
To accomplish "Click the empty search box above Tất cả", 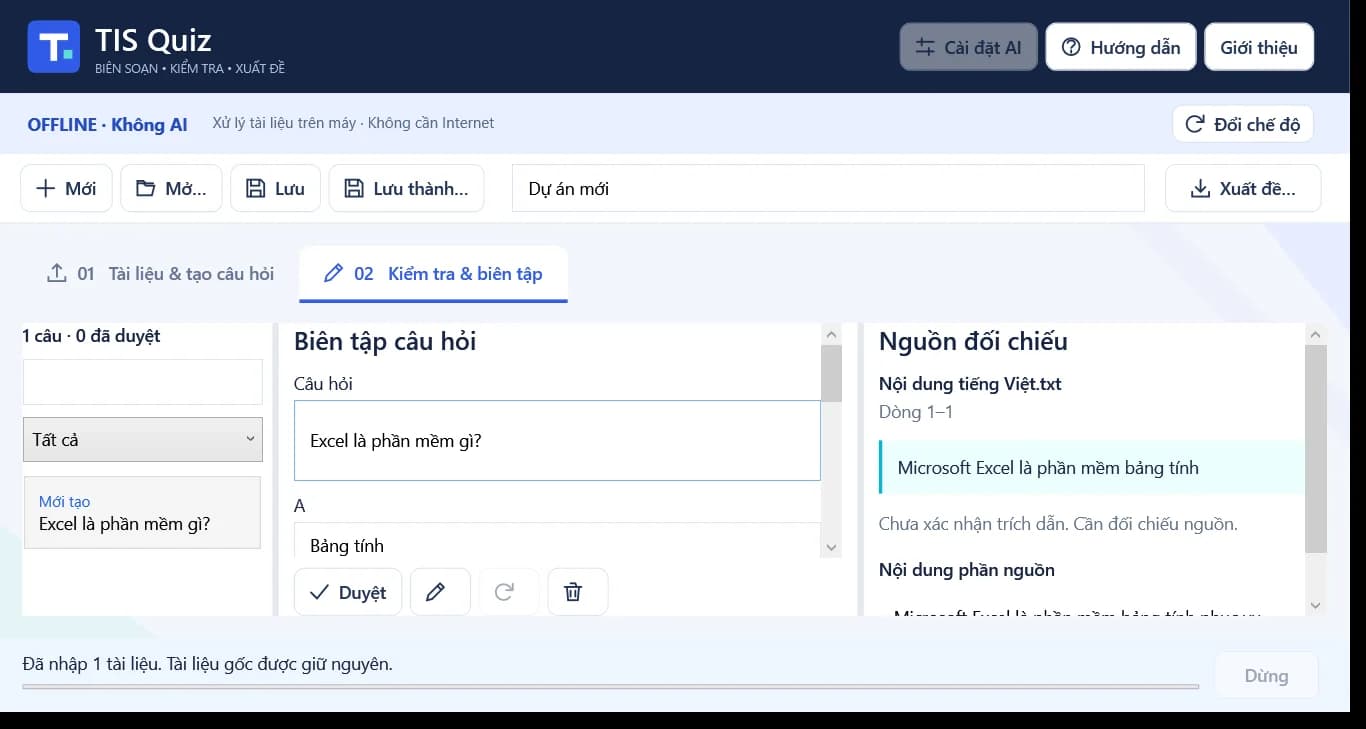I will point(142,382).
